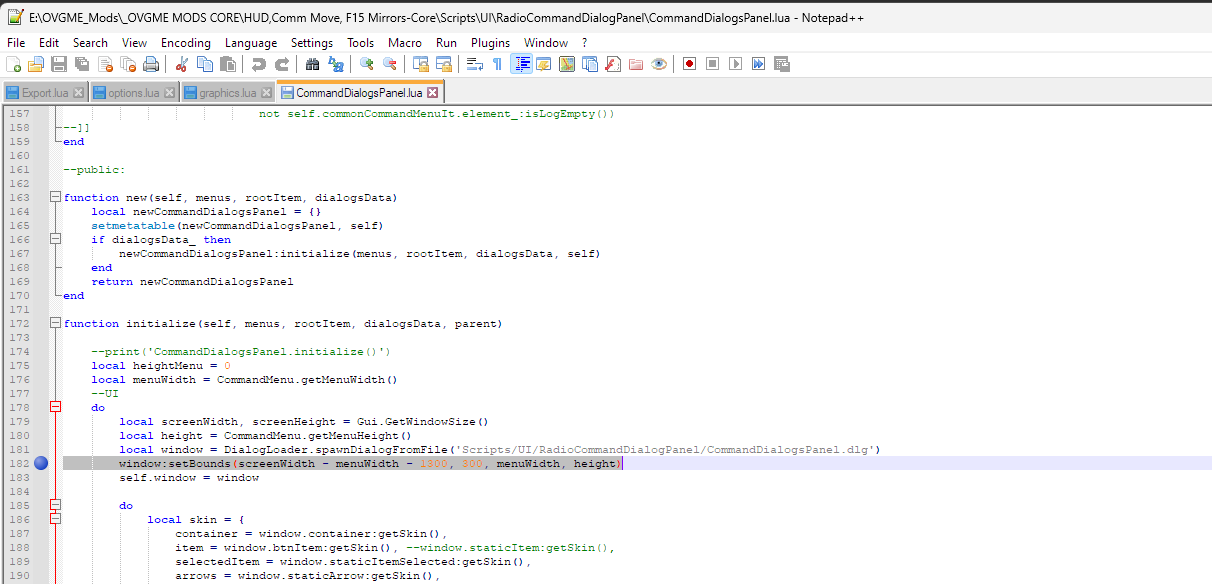1212x584 pixels.
Task: Switch to the options.lua tab
Action: [x=126, y=93]
